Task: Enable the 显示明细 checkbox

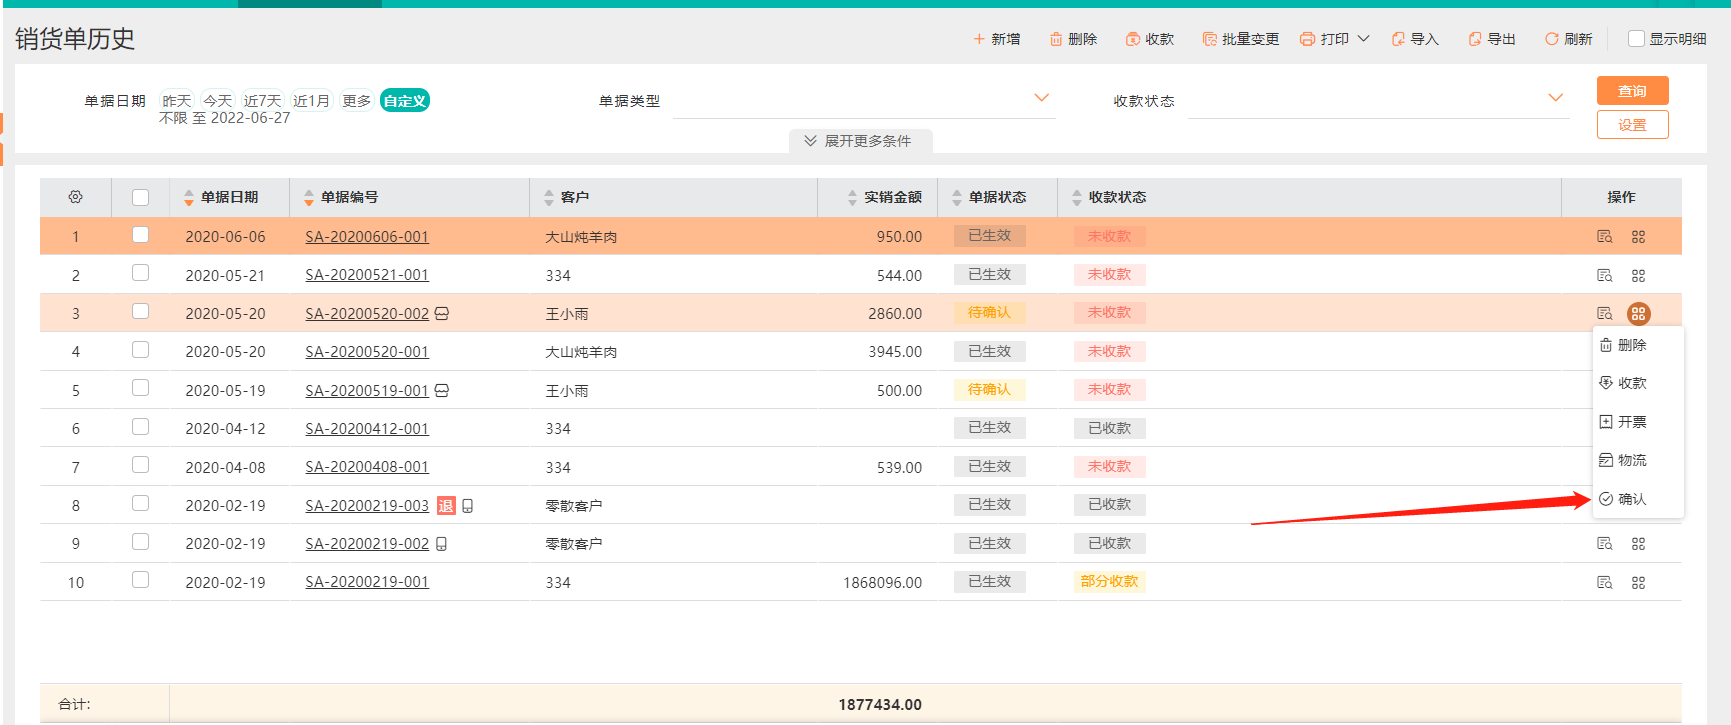Action: 1636,39
